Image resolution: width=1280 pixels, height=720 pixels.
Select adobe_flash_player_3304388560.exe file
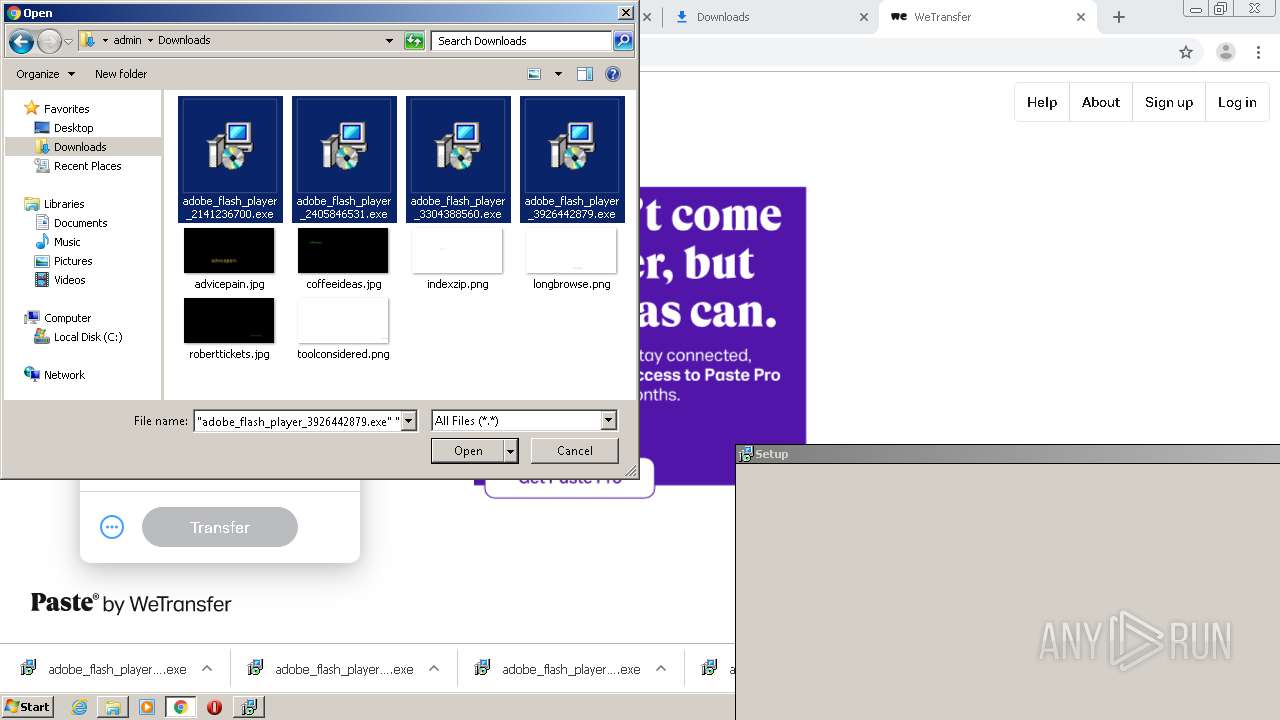[x=458, y=160]
